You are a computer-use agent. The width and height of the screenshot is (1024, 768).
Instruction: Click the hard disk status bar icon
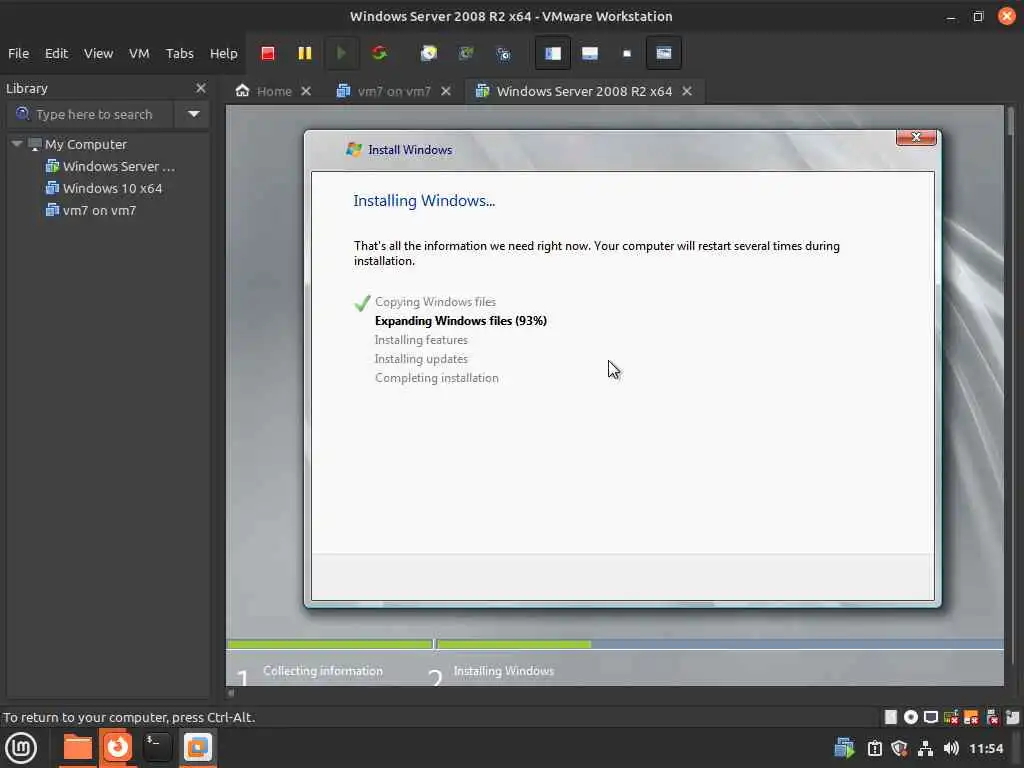point(891,717)
